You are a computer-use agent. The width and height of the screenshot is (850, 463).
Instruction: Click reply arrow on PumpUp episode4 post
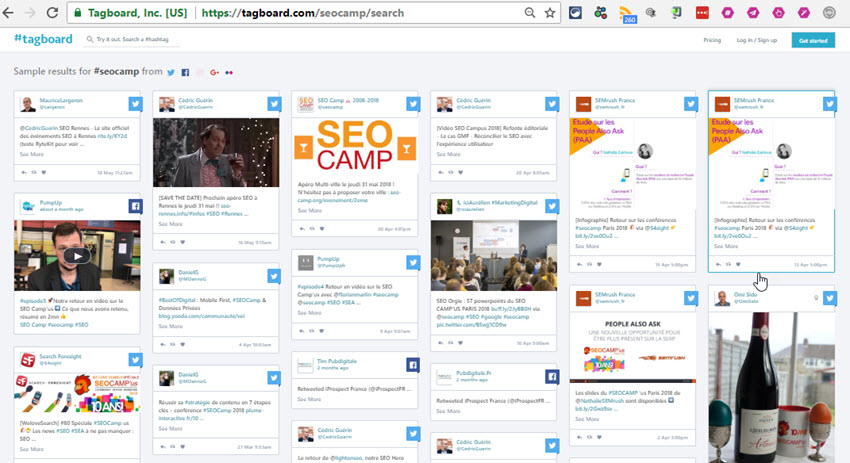tap(301, 331)
